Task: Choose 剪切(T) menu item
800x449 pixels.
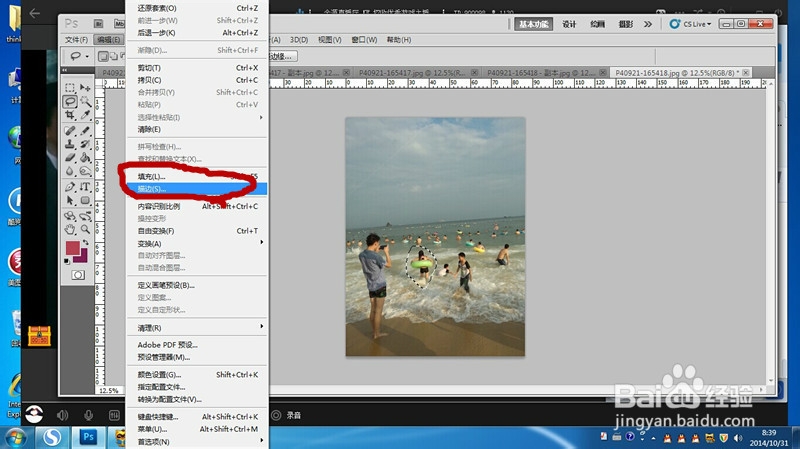Action: pyautogui.click(x=197, y=68)
